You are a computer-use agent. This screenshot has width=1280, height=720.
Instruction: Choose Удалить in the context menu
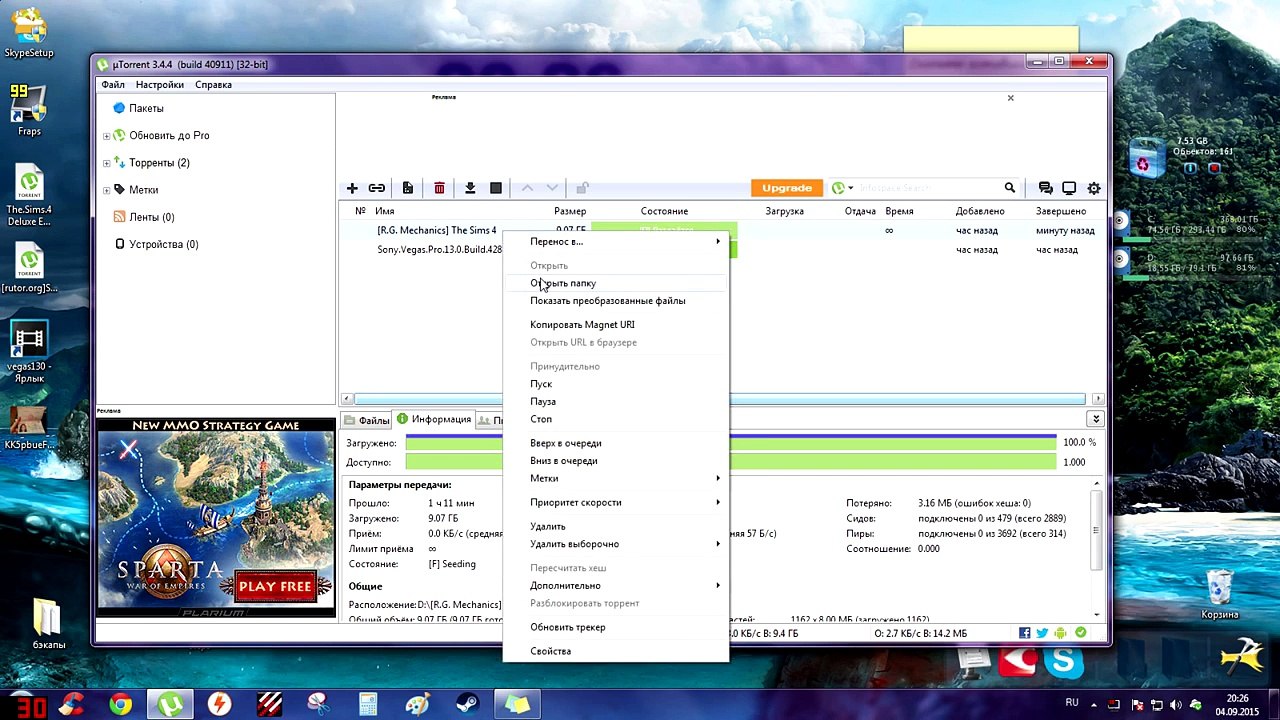[x=616, y=526]
